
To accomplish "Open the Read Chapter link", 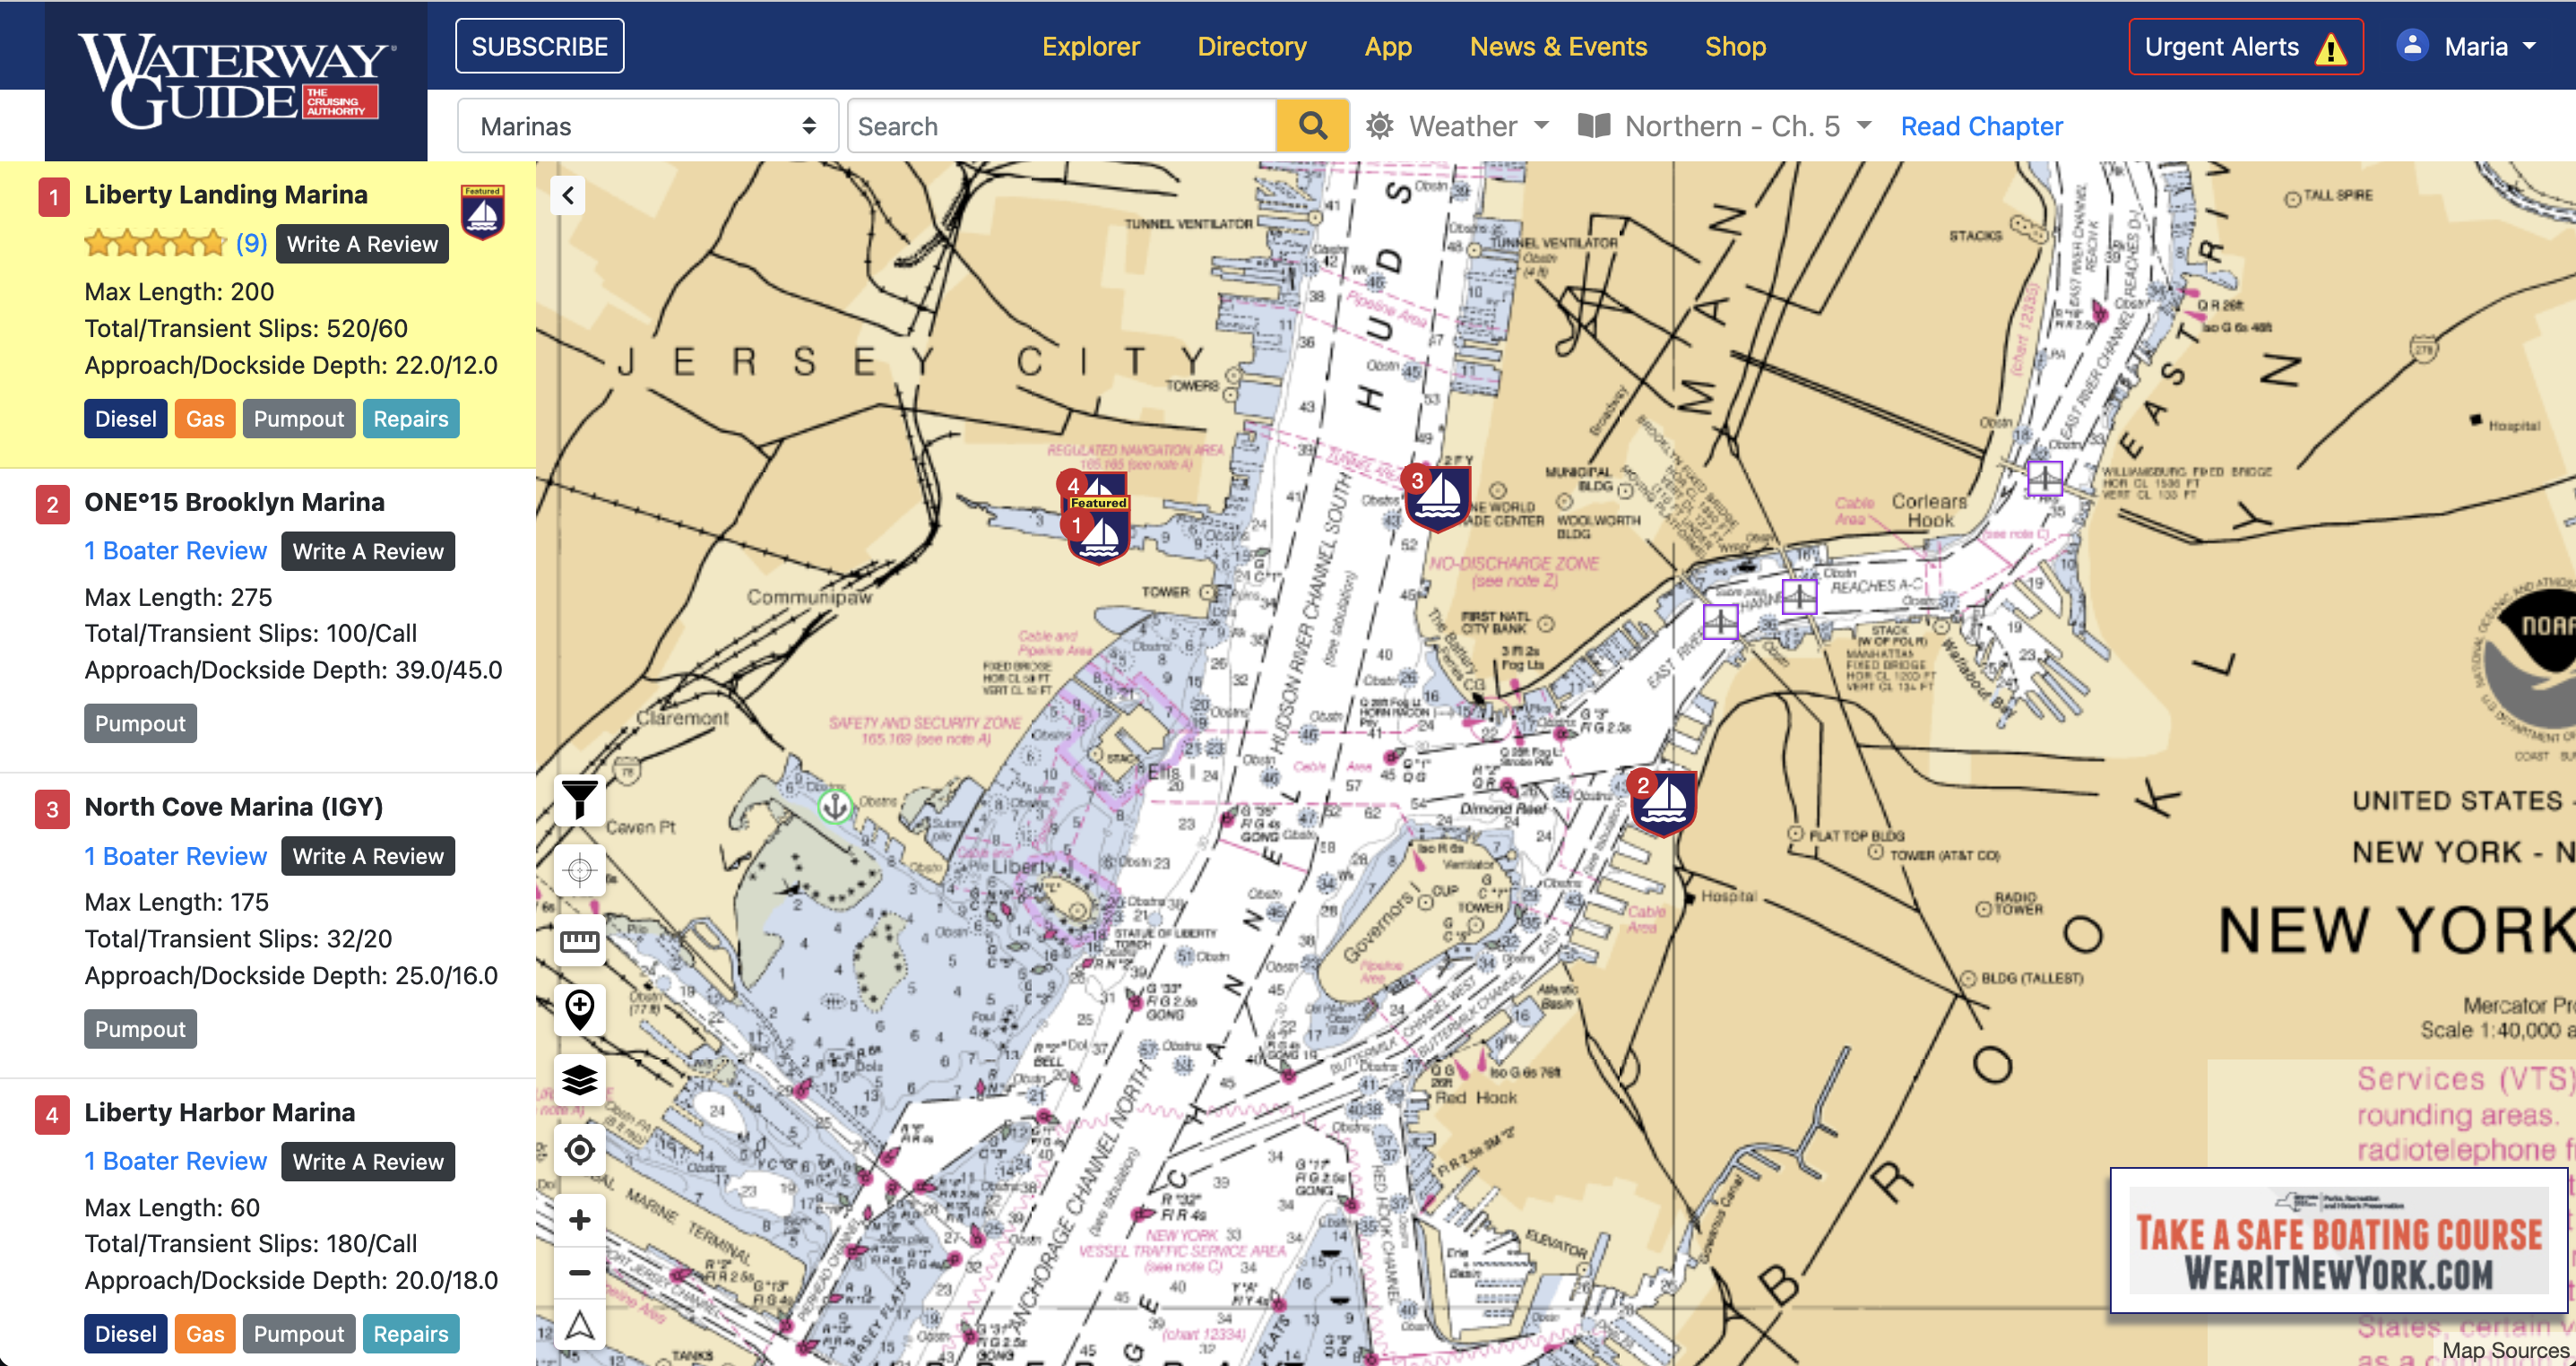I will point(1981,126).
